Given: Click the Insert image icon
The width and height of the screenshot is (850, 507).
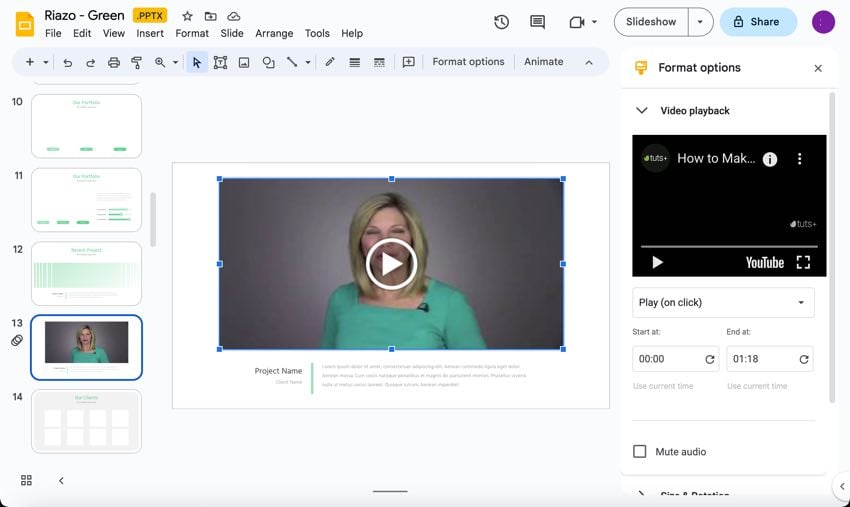Looking at the screenshot, I should click(x=244, y=62).
